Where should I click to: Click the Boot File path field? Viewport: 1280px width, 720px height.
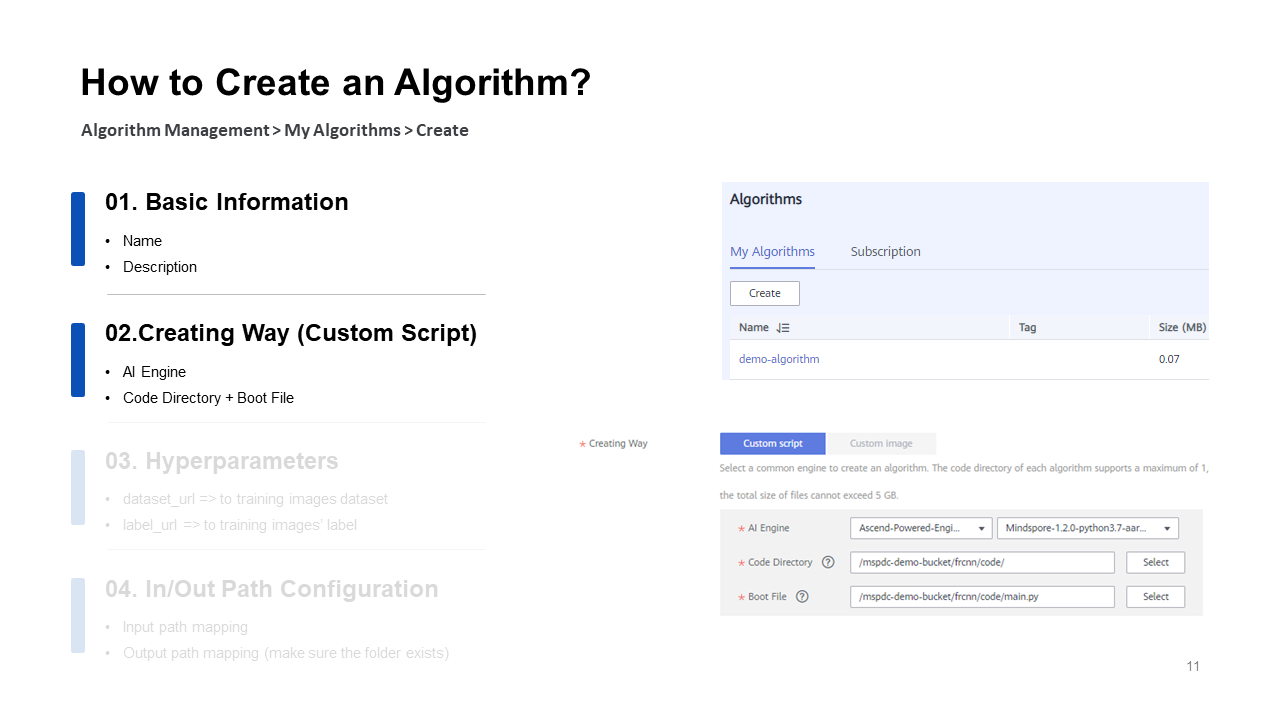coord(981,597)
